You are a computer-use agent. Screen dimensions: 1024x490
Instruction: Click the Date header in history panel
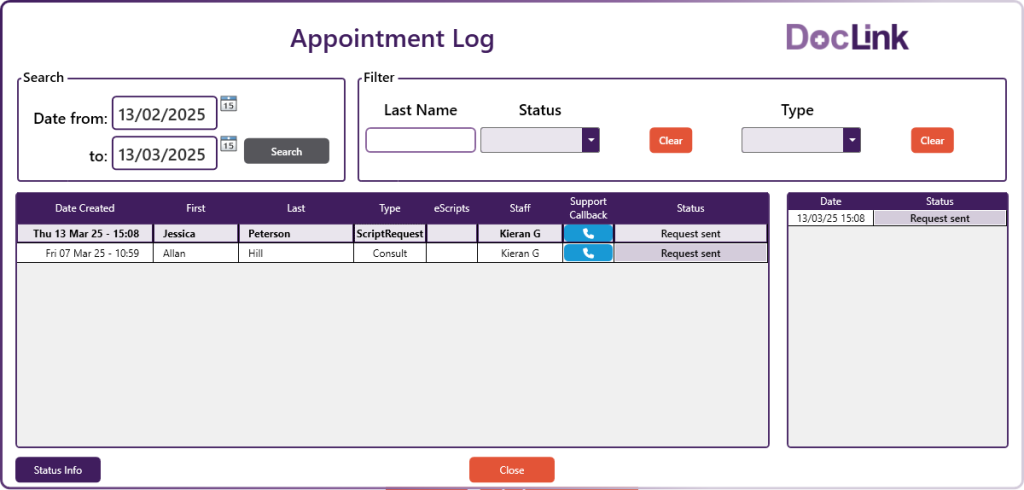click(831, 201)
